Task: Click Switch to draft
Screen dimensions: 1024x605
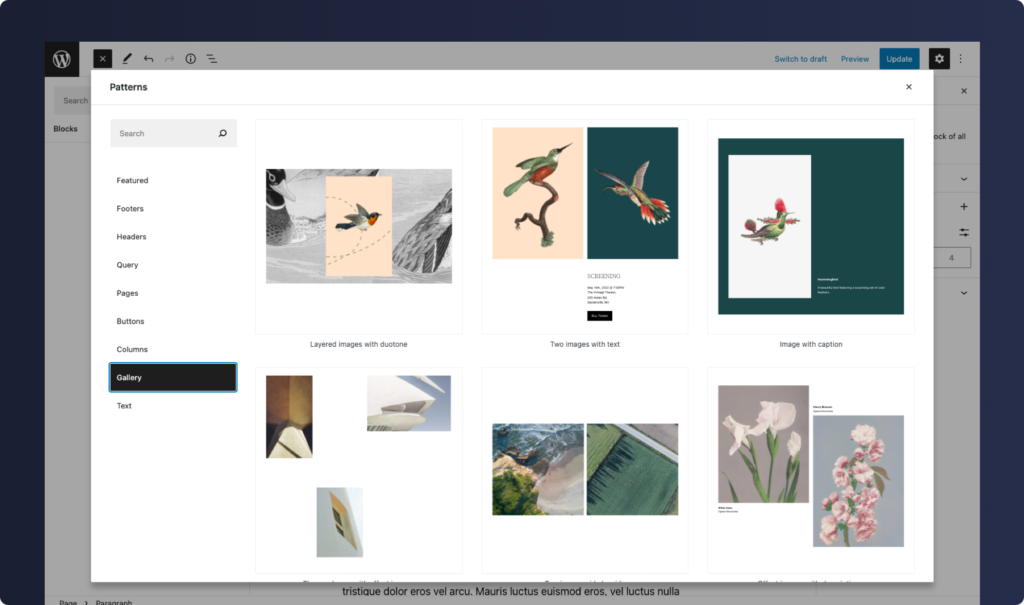Action: click(x=801, y=59)
